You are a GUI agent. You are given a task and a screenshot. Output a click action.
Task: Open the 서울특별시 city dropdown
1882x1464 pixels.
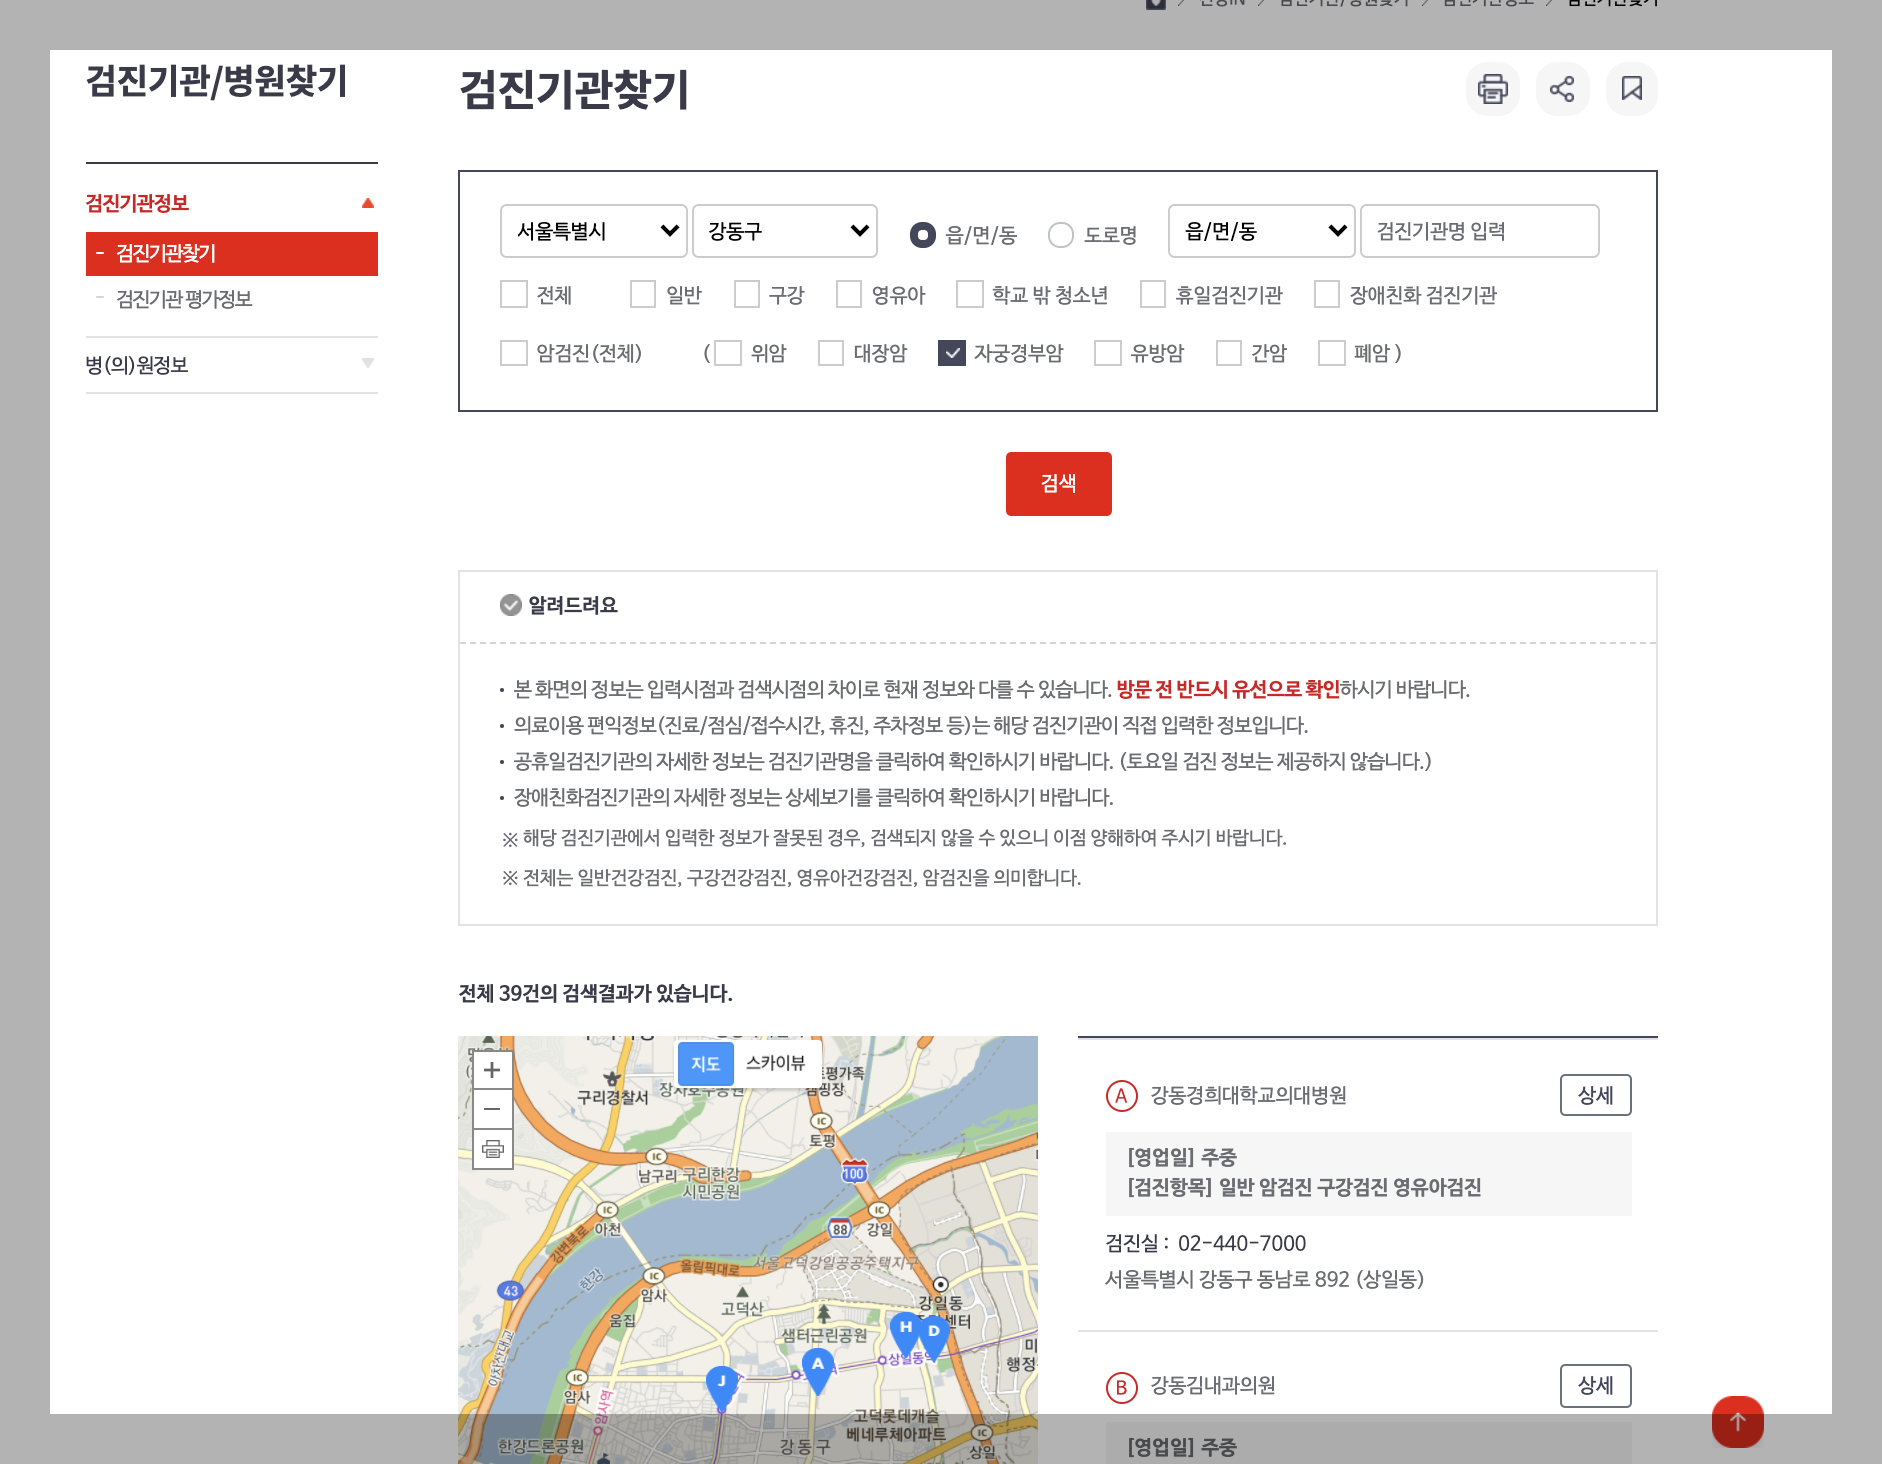(594, 231)
